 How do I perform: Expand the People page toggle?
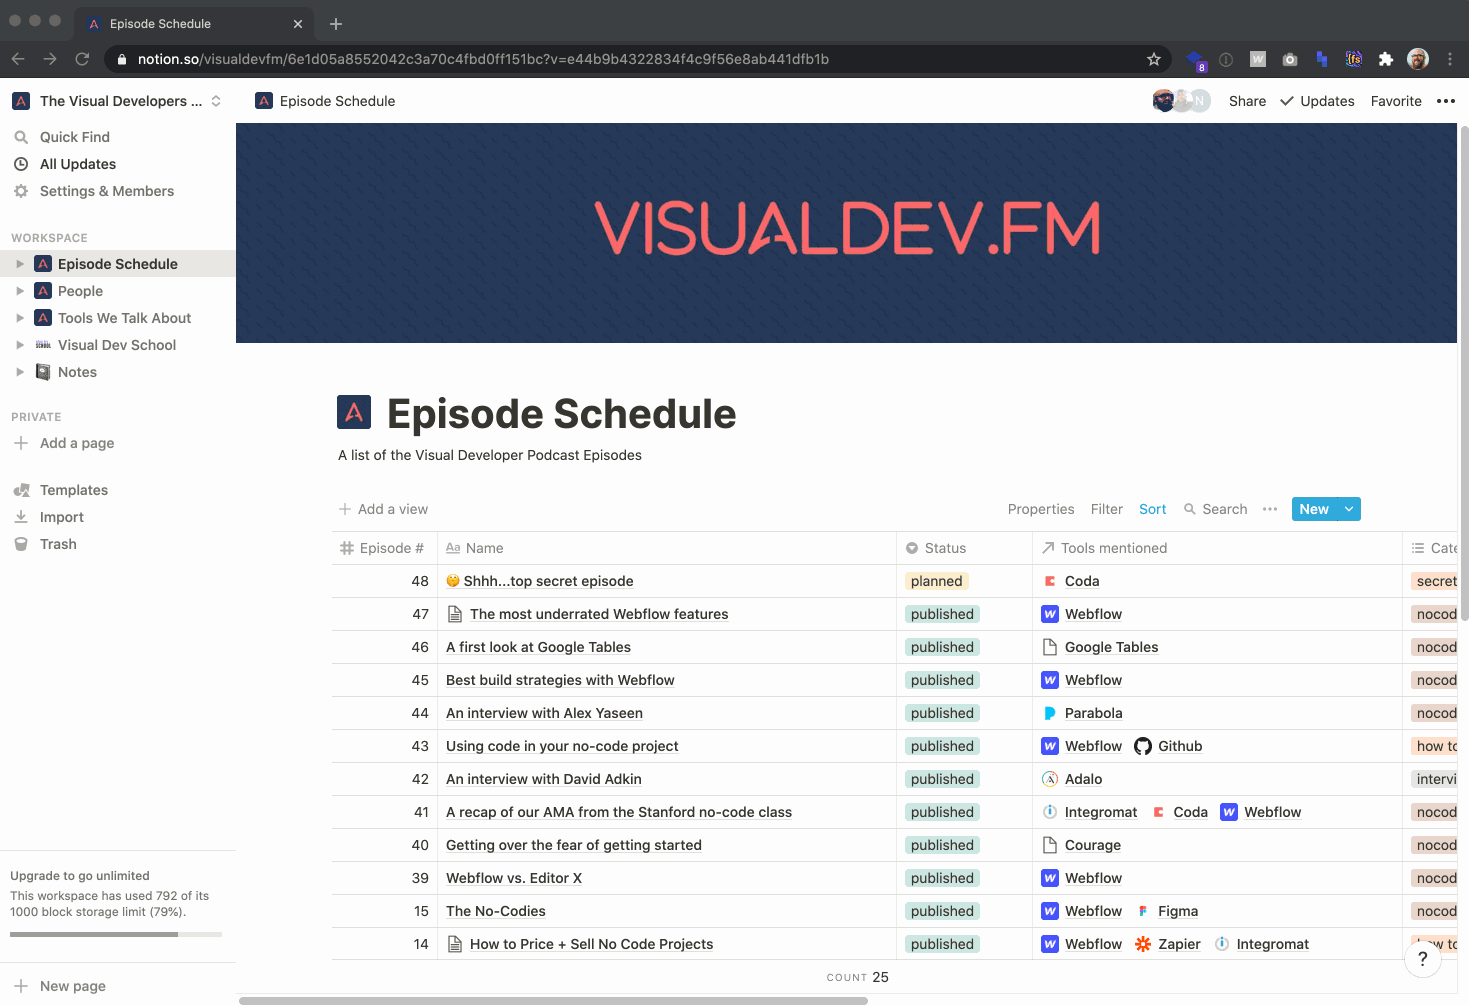20,291
